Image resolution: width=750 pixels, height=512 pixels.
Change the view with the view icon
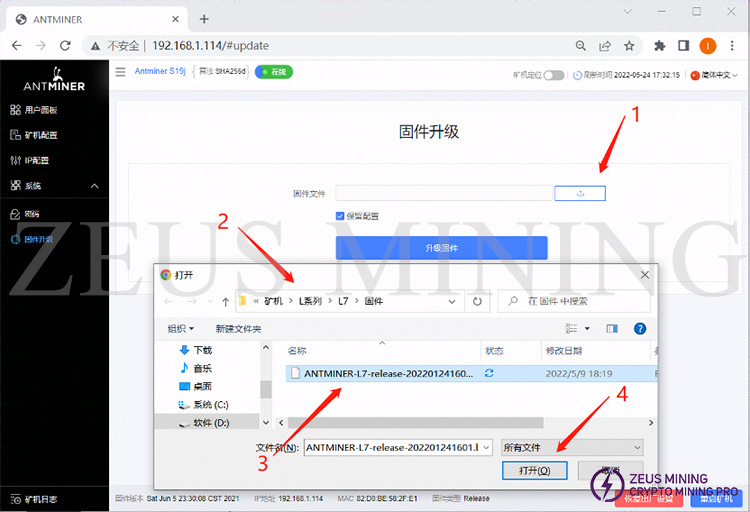tap(571, 328)
